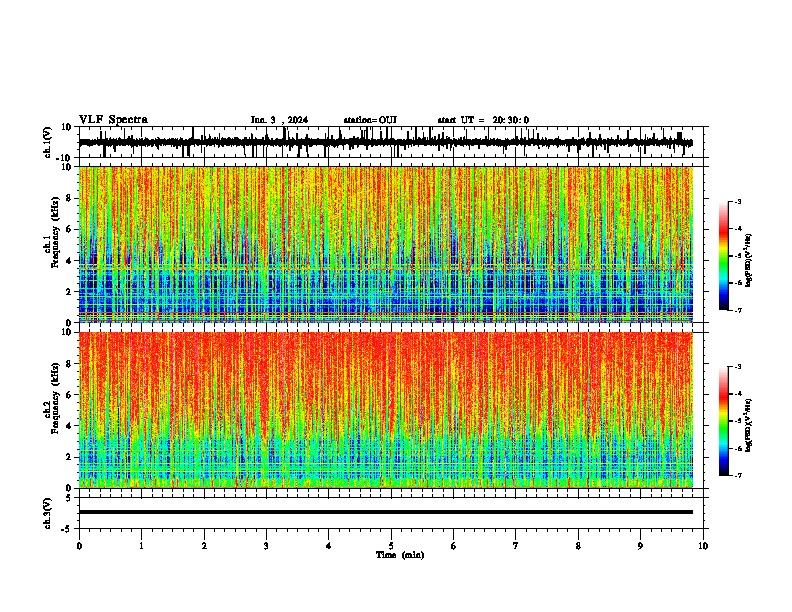
Task: Click the ch.1 spectrogram panel
Action: (386, 244)
